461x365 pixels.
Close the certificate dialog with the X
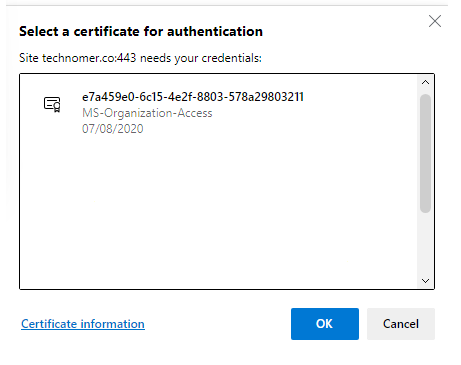pyautogui.click(x=435, y=21)
